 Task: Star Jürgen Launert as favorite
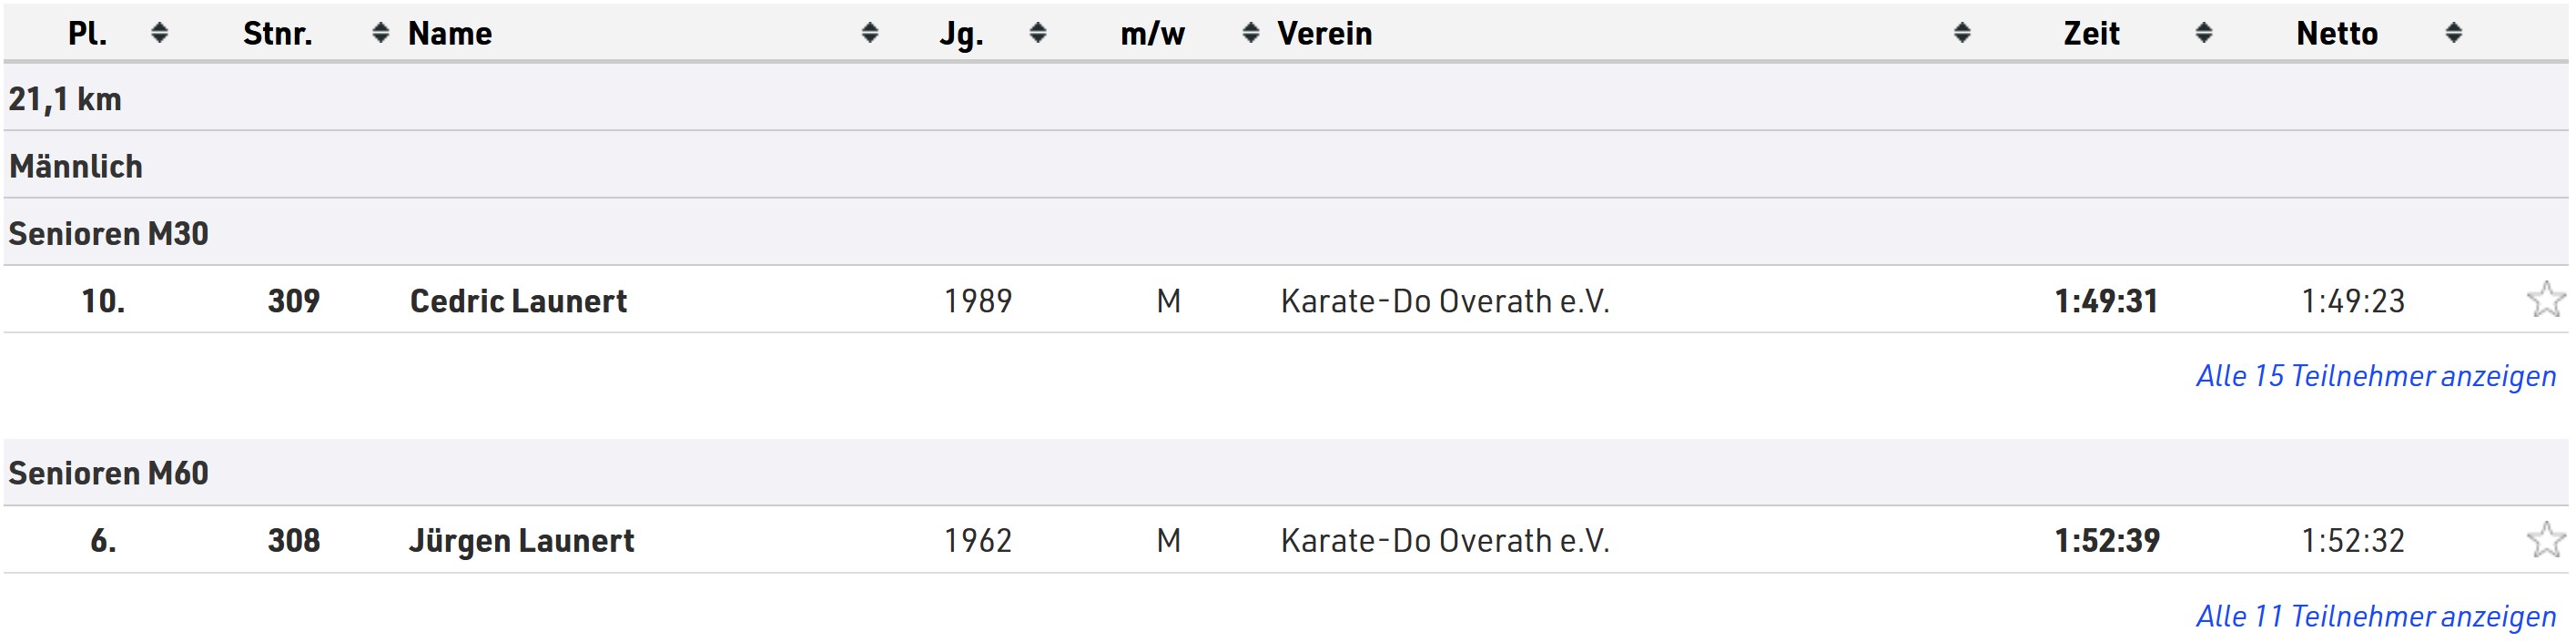[x=2545, y=540]
